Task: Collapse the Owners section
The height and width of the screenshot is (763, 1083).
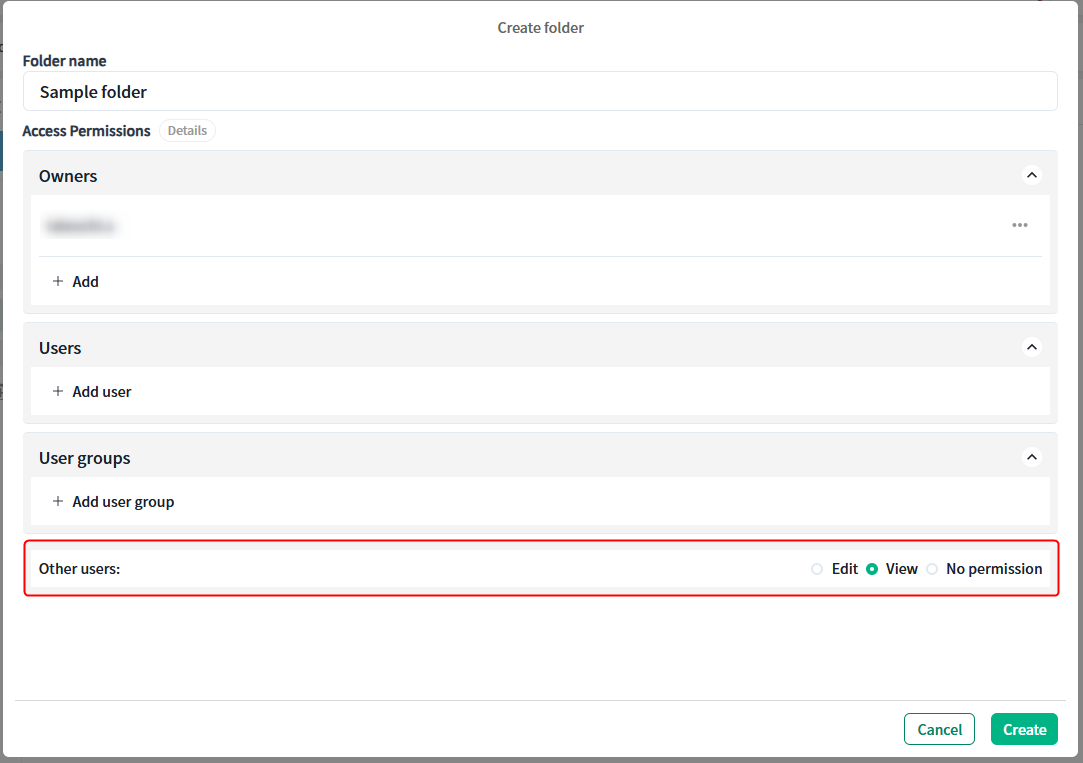Action: point(1032,175)
